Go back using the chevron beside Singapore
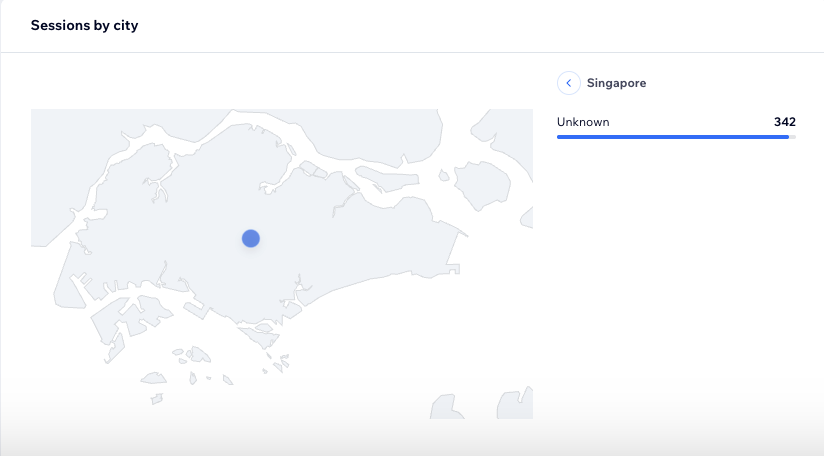The height and width of the screenshot is (456, 824). pyautogui.click(x=569, y=83)
